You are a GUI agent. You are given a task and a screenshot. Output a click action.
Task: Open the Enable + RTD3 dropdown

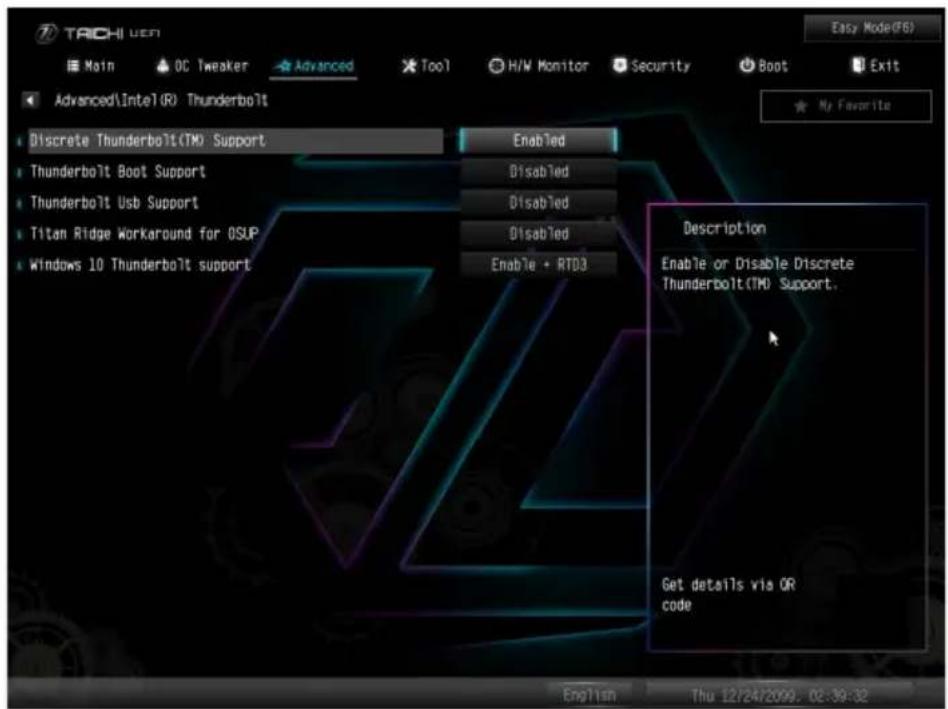pyautogui.click(x=539, y=265)
